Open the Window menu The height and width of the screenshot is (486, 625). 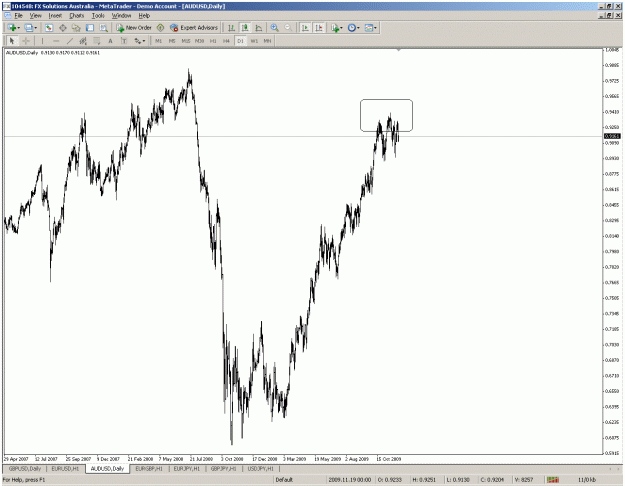click(121, 16)
